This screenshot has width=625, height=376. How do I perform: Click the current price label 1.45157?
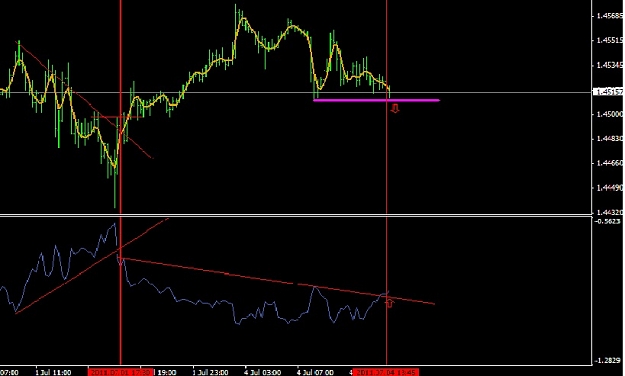(x=608, y=92)
